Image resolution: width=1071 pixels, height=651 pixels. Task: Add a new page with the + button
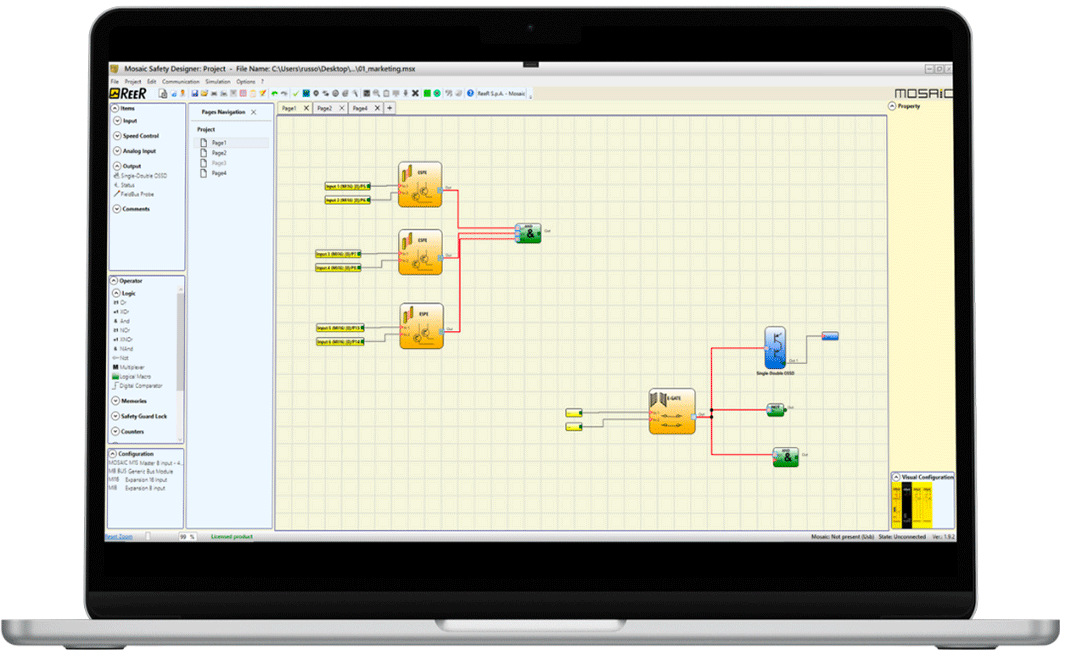[x=388, y=107]
